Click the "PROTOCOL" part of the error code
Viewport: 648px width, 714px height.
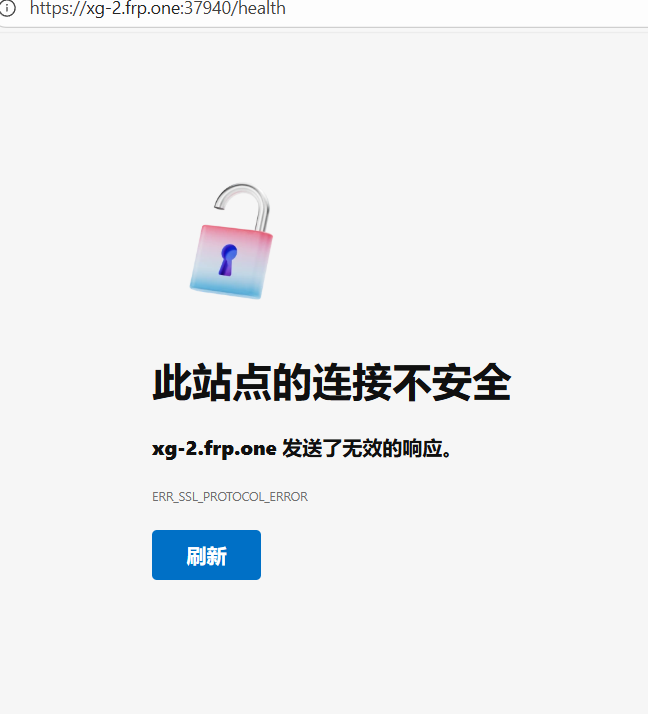click(233, 496)
